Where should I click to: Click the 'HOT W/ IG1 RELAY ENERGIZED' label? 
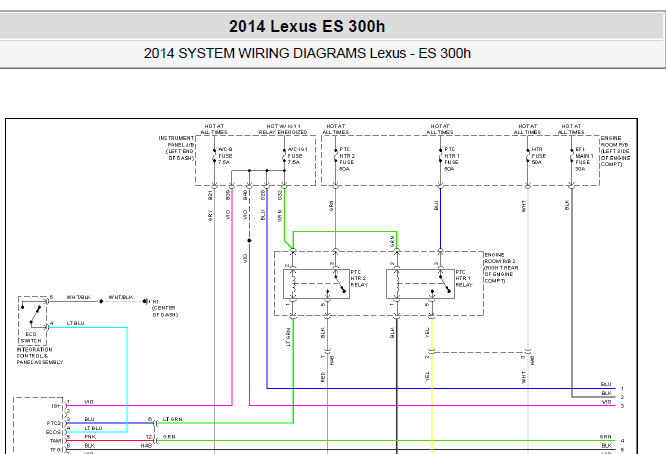tap(283, 130)
